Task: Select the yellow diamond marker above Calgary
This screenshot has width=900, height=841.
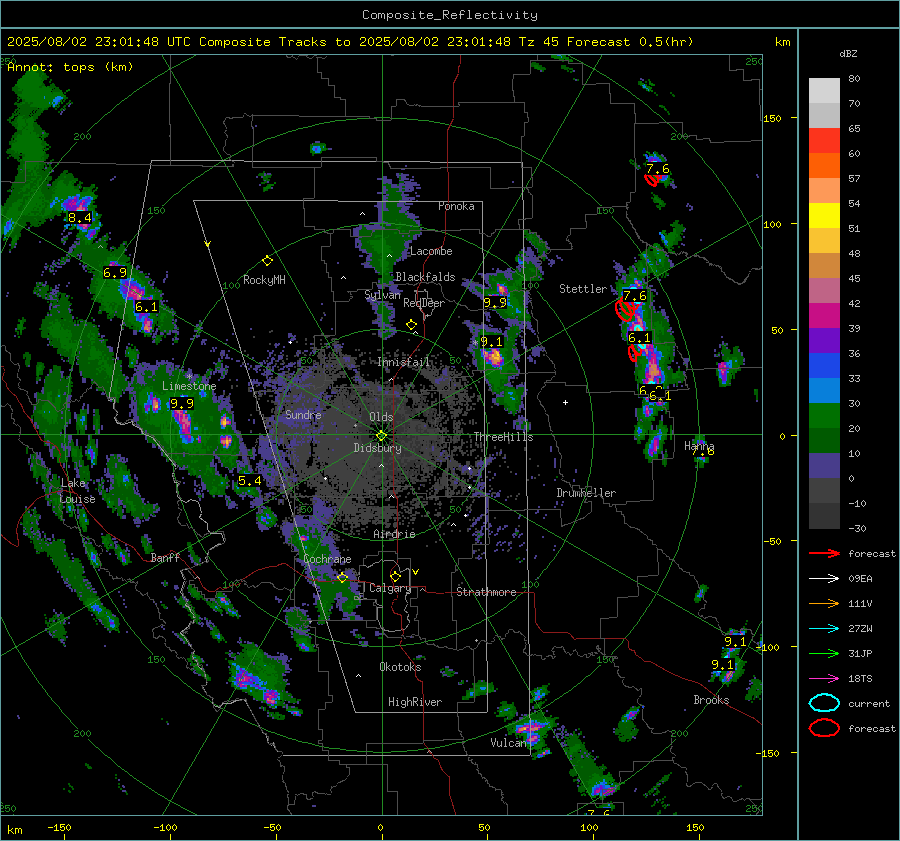Action: [x=395, y=576]
